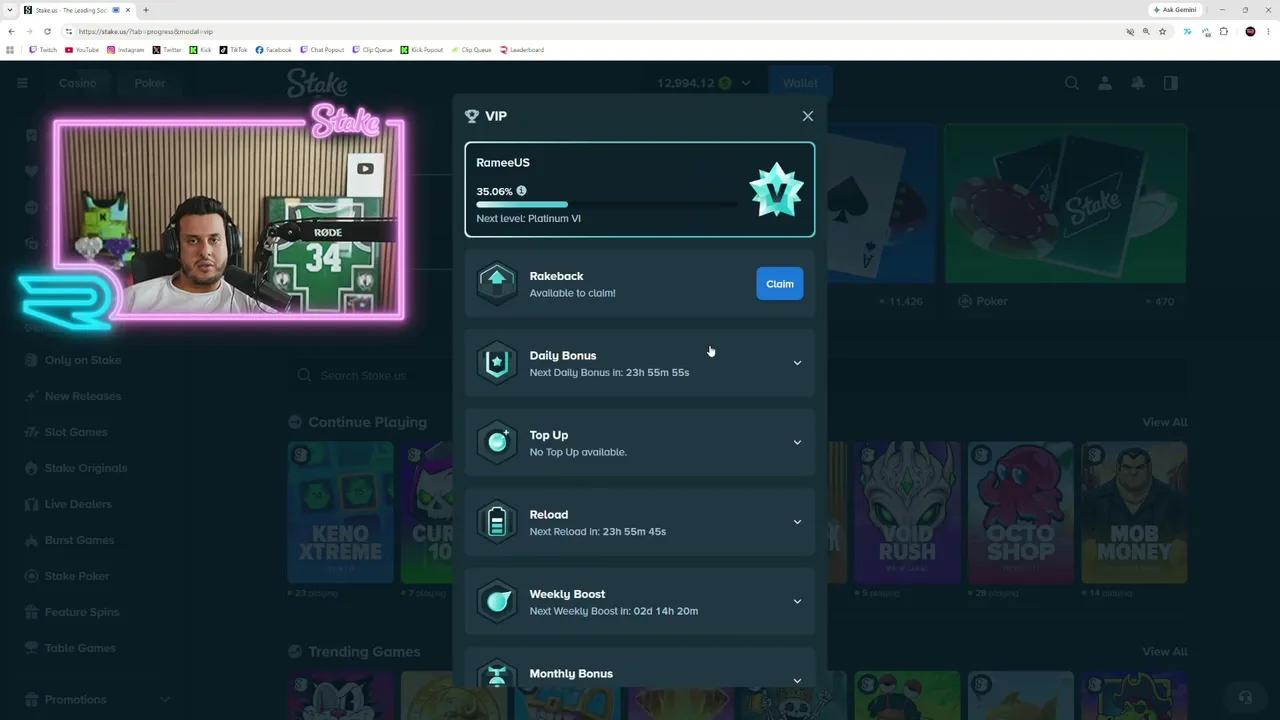The height and width of the screenshot is (720, 1280).
Task: Click the VIP level progress bar
Action: click(606, 204)
